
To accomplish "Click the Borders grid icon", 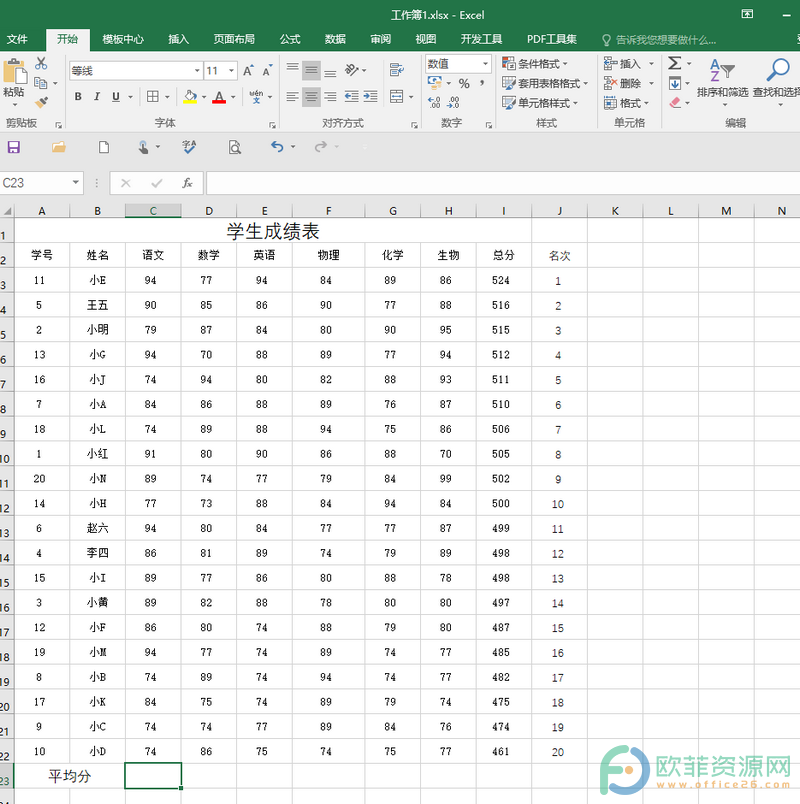I will click(153, 96).
